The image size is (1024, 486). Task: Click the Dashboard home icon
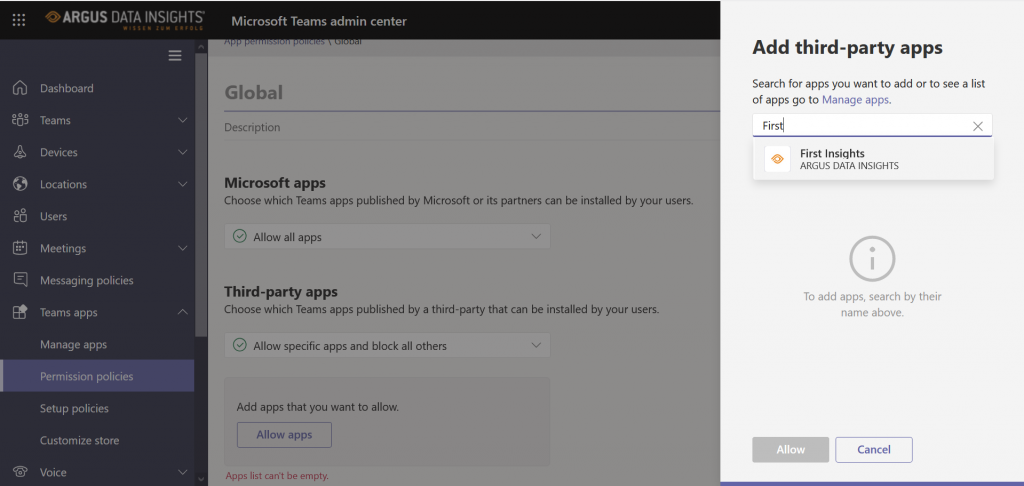click(x=20, y=88)
